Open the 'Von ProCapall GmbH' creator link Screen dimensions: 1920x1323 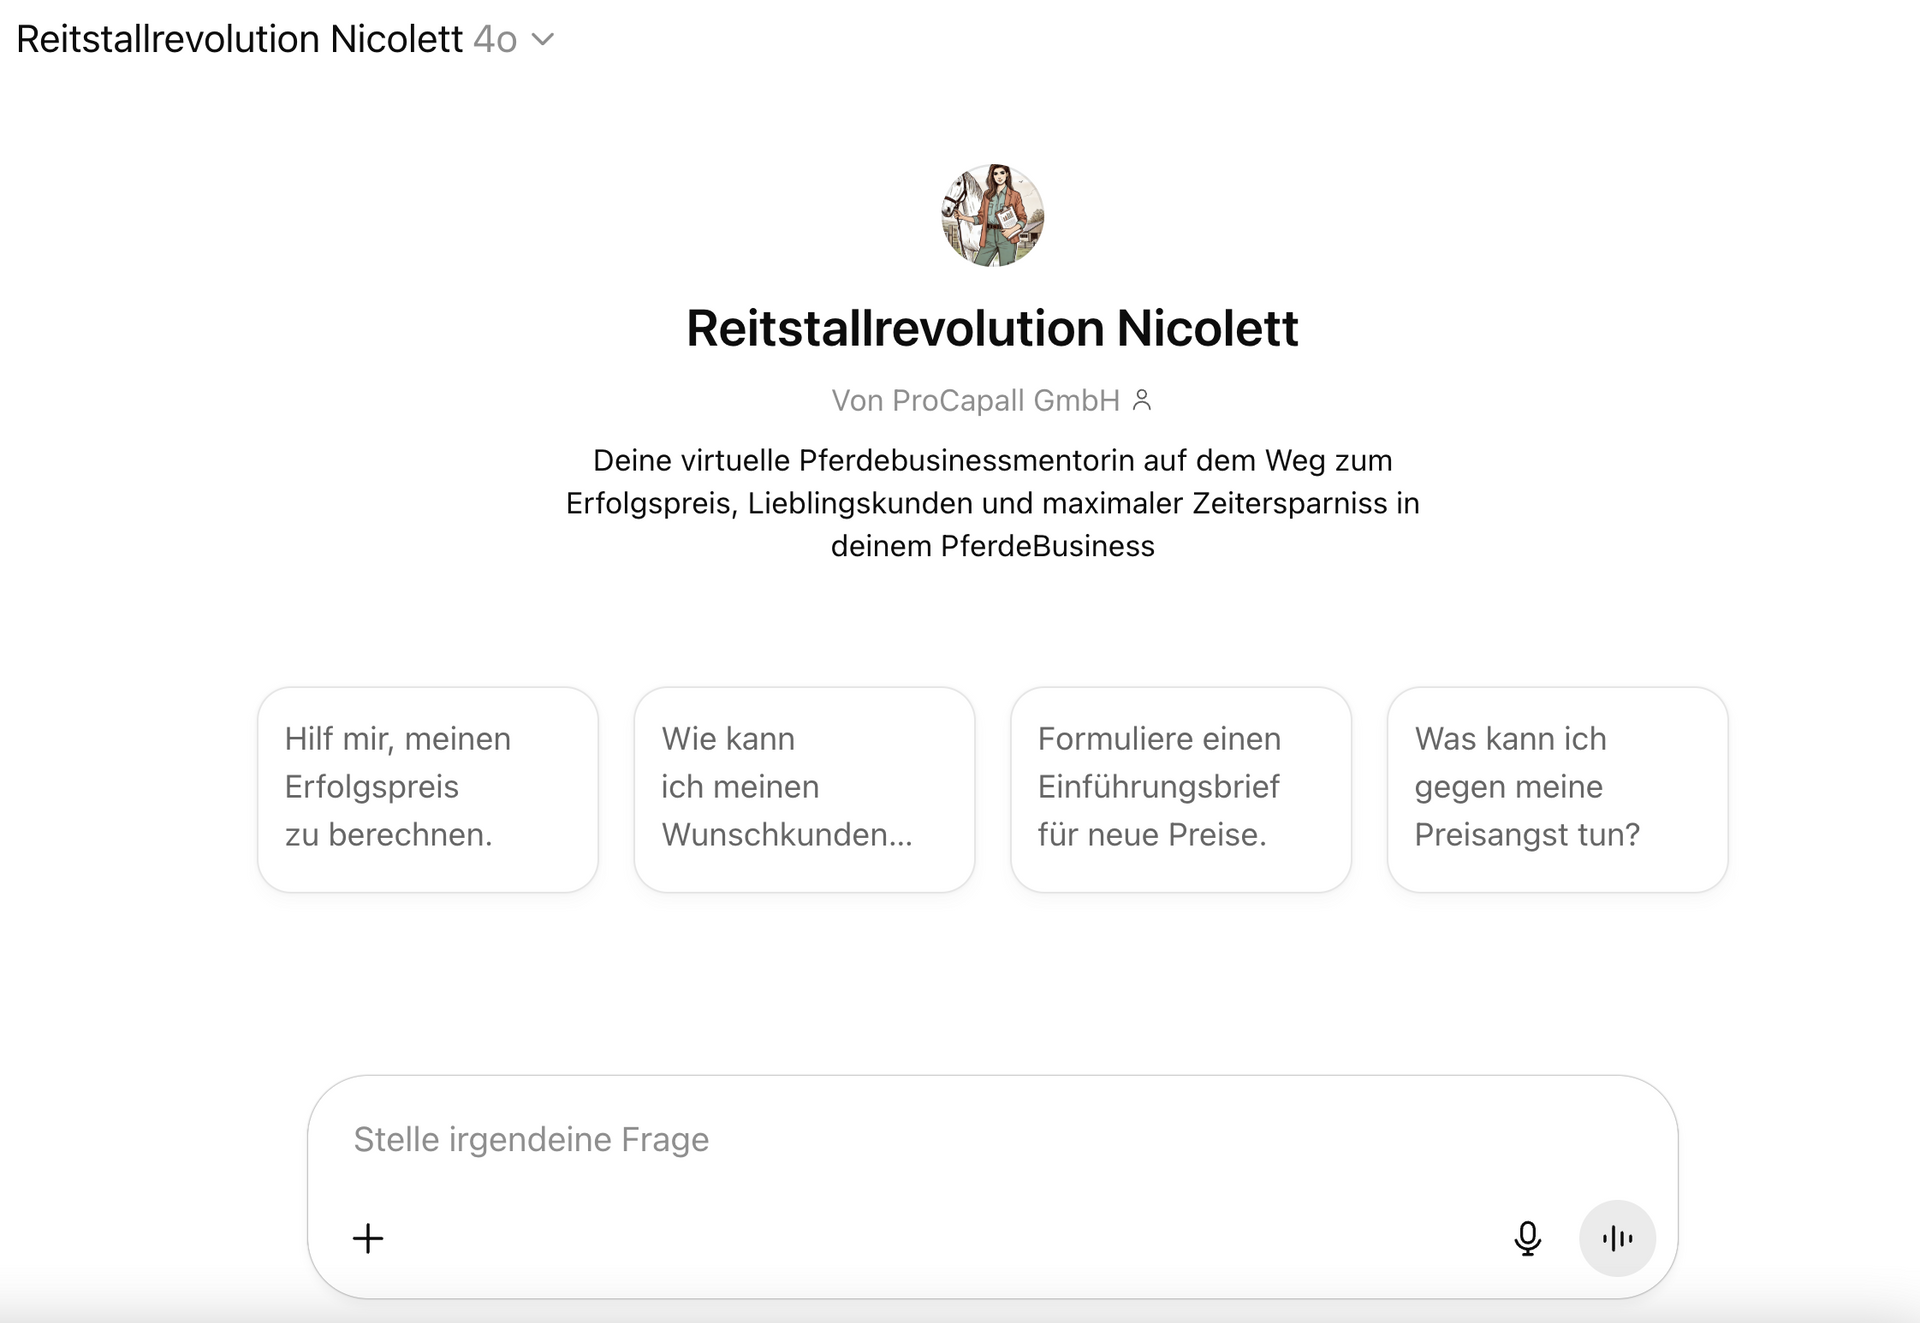[976, 400]
